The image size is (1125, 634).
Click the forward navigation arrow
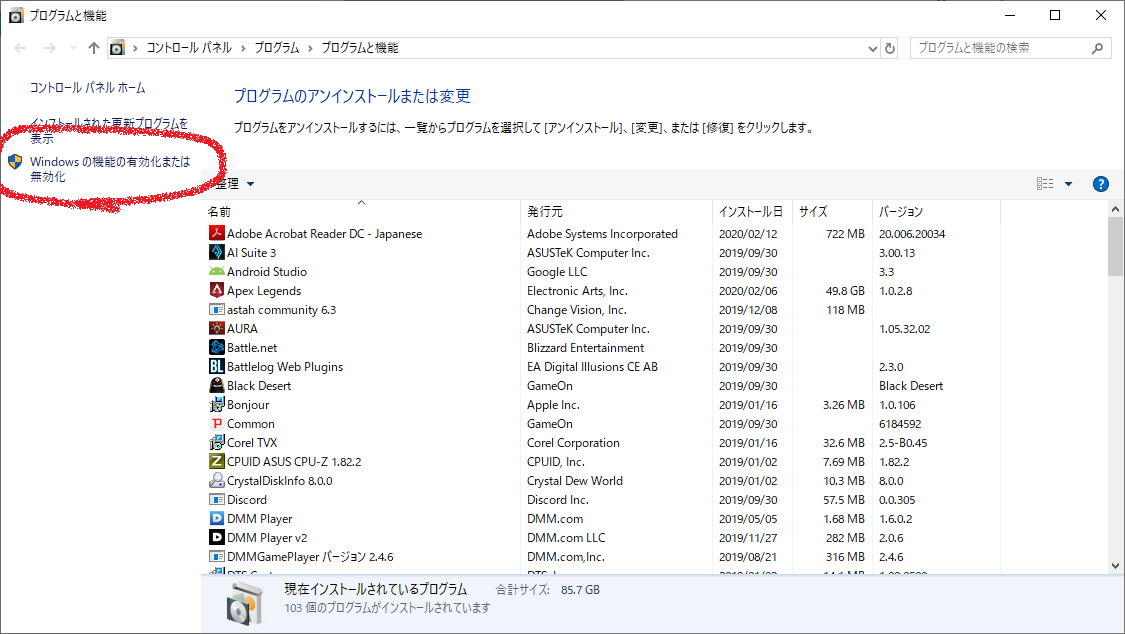pos(50,48)
